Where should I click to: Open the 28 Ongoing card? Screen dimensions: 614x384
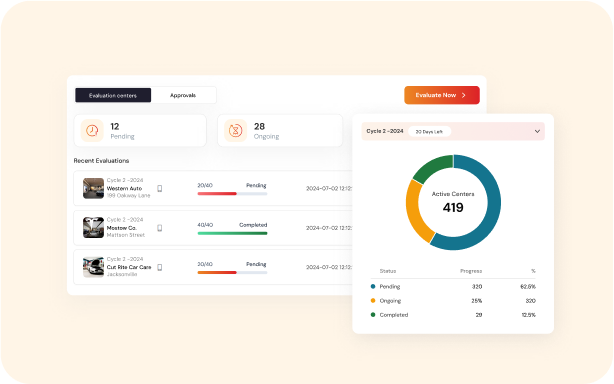point(280,130)
